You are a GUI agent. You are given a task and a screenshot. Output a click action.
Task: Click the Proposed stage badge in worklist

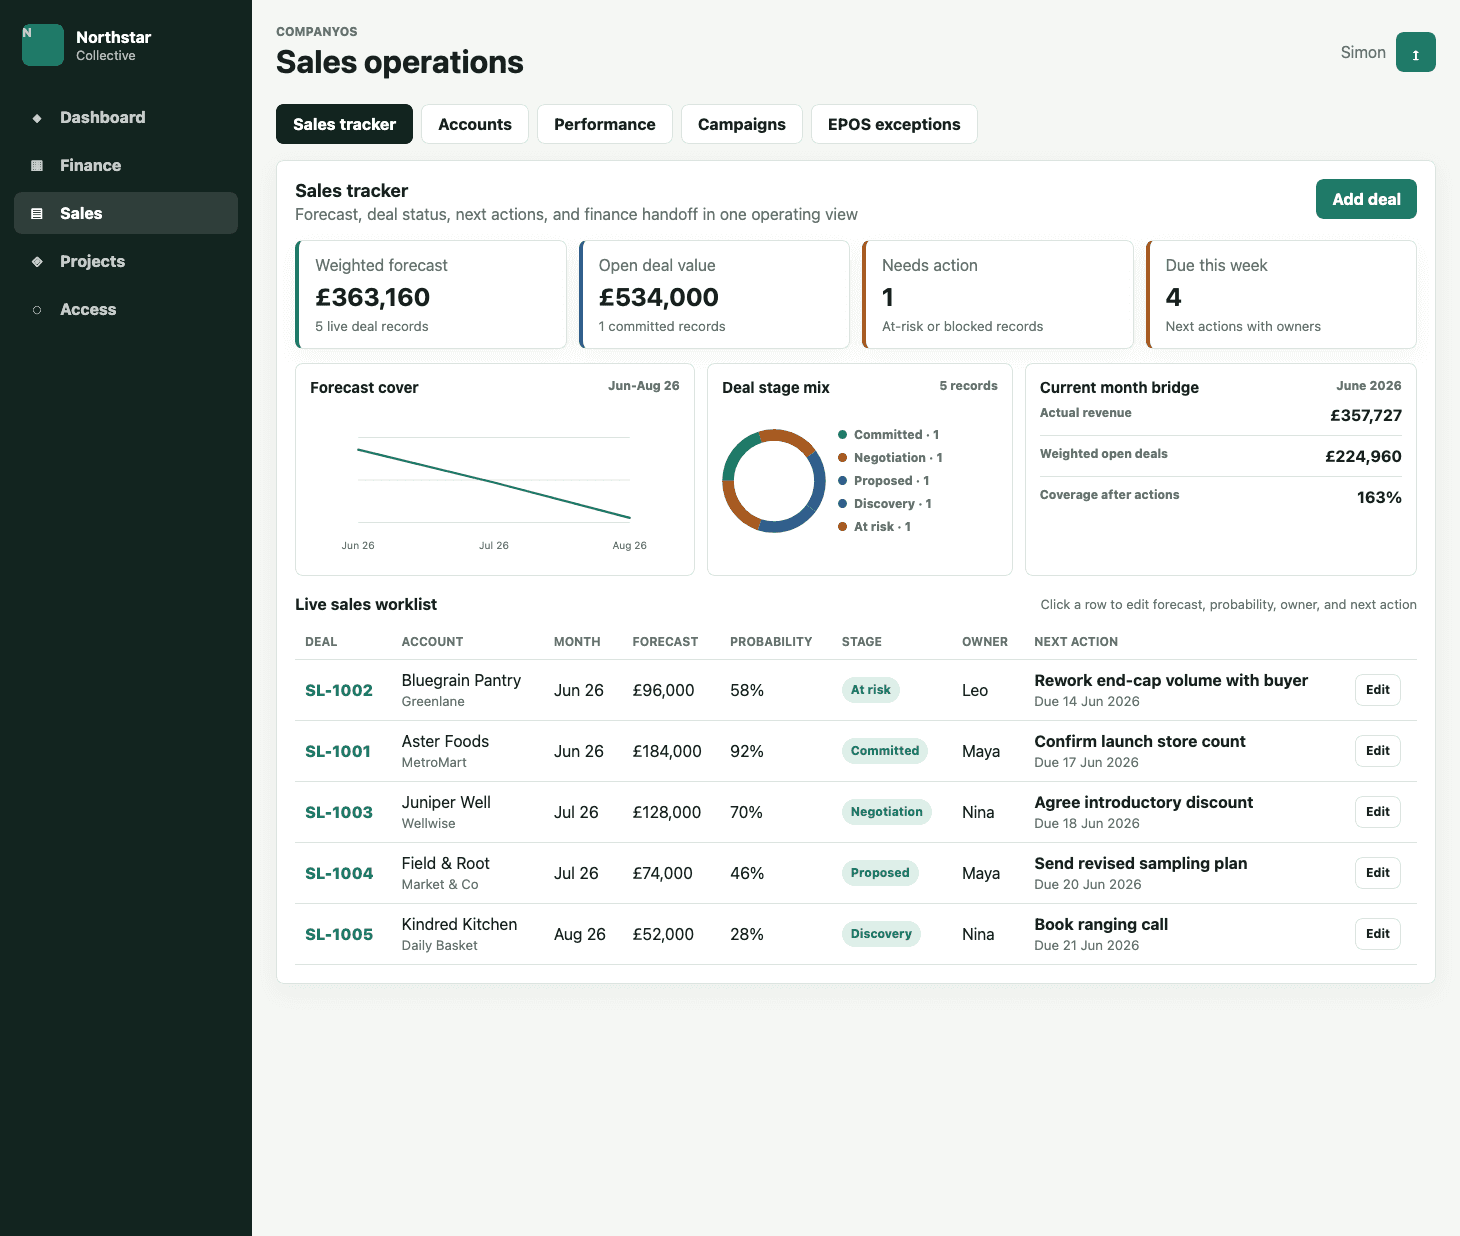[880, 873]
